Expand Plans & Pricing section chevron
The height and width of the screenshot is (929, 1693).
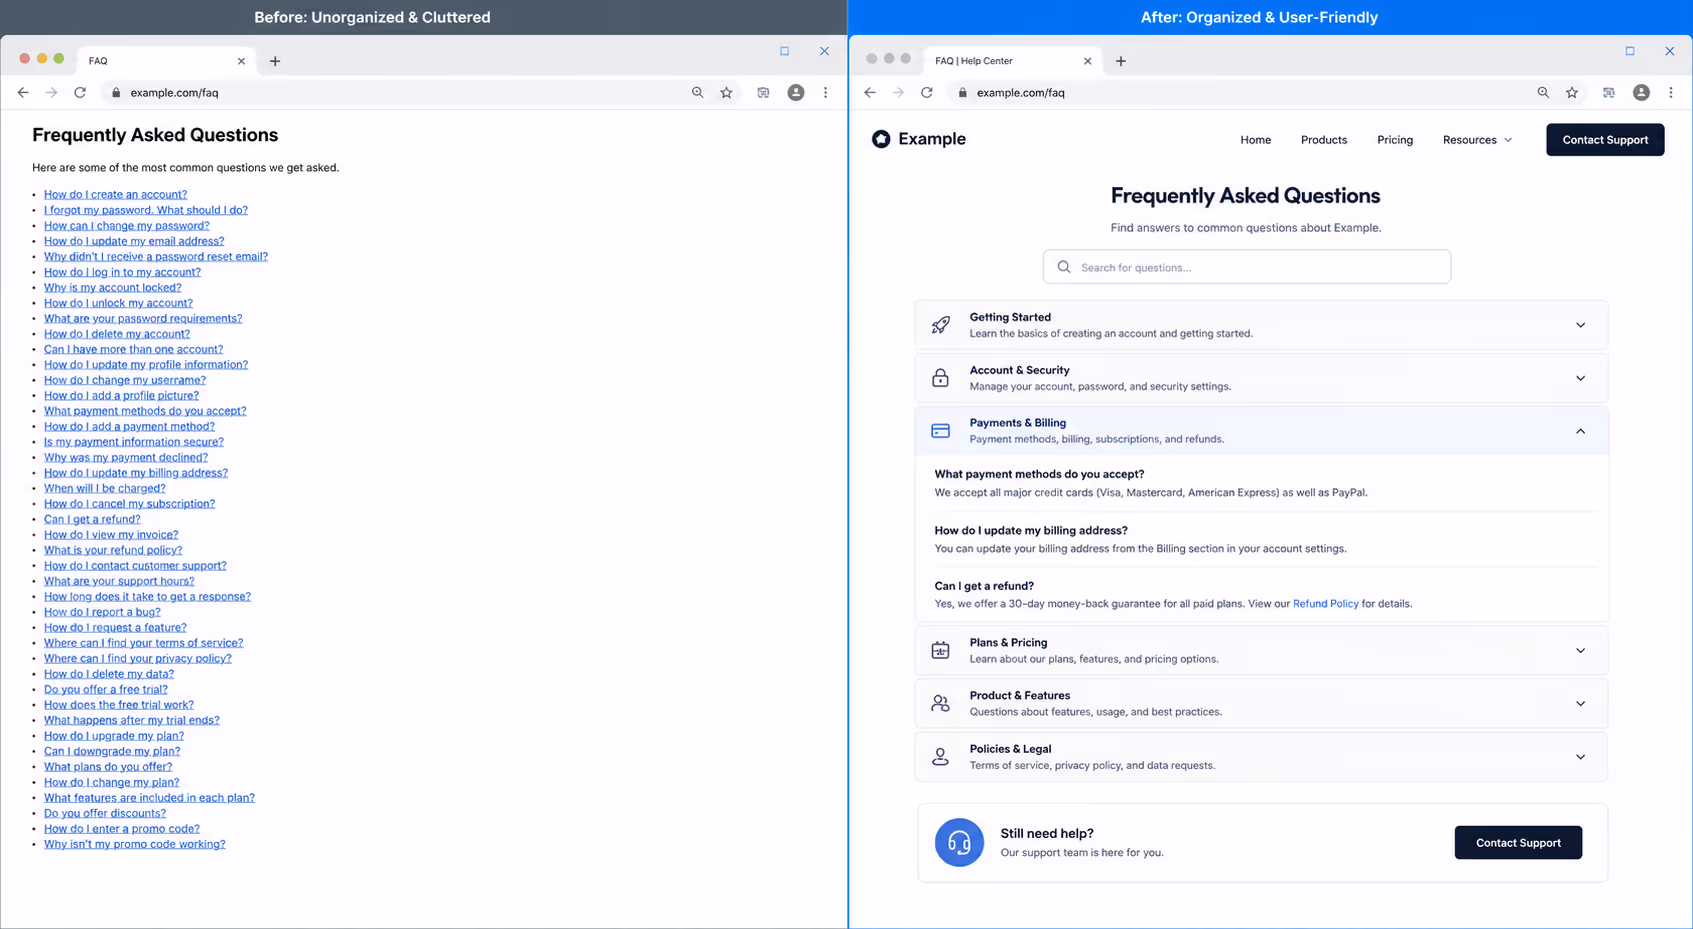[x=1580, y=651]
